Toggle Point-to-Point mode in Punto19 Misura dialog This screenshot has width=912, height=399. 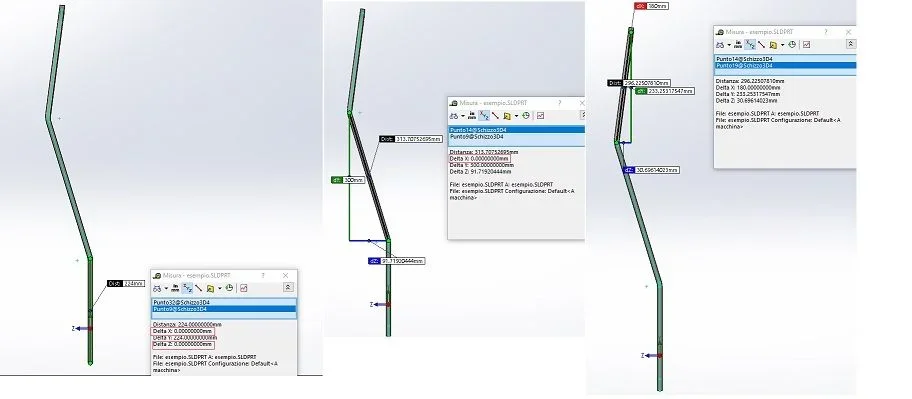click(761, 45)
